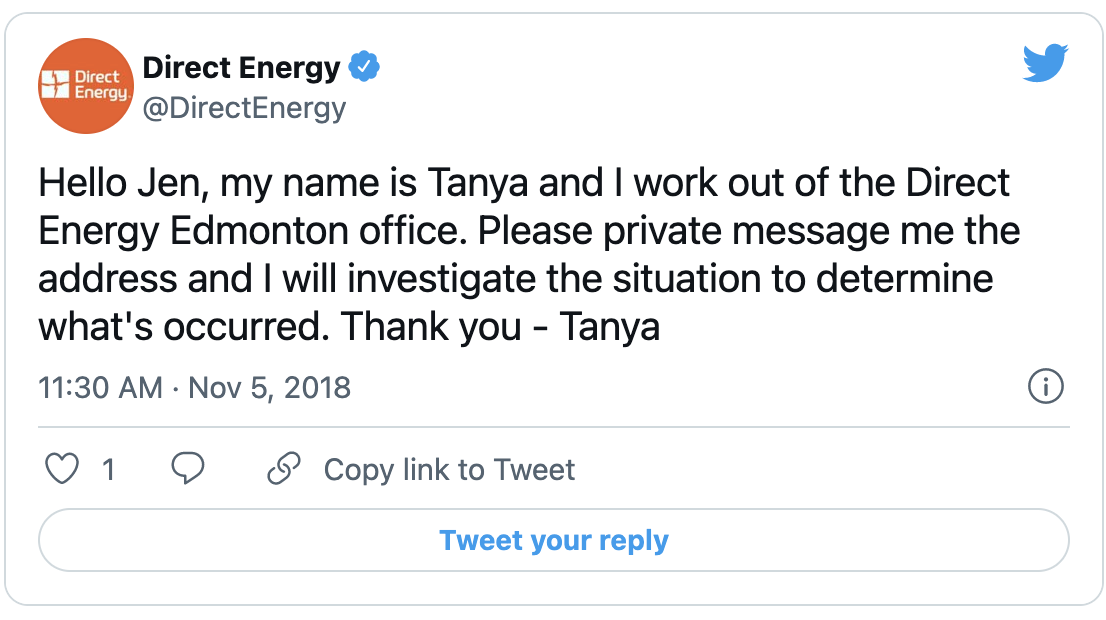Like the tweet with the heart icon
The width and height of the screenshot is (1106, 620).
click(x=63, y=468)
